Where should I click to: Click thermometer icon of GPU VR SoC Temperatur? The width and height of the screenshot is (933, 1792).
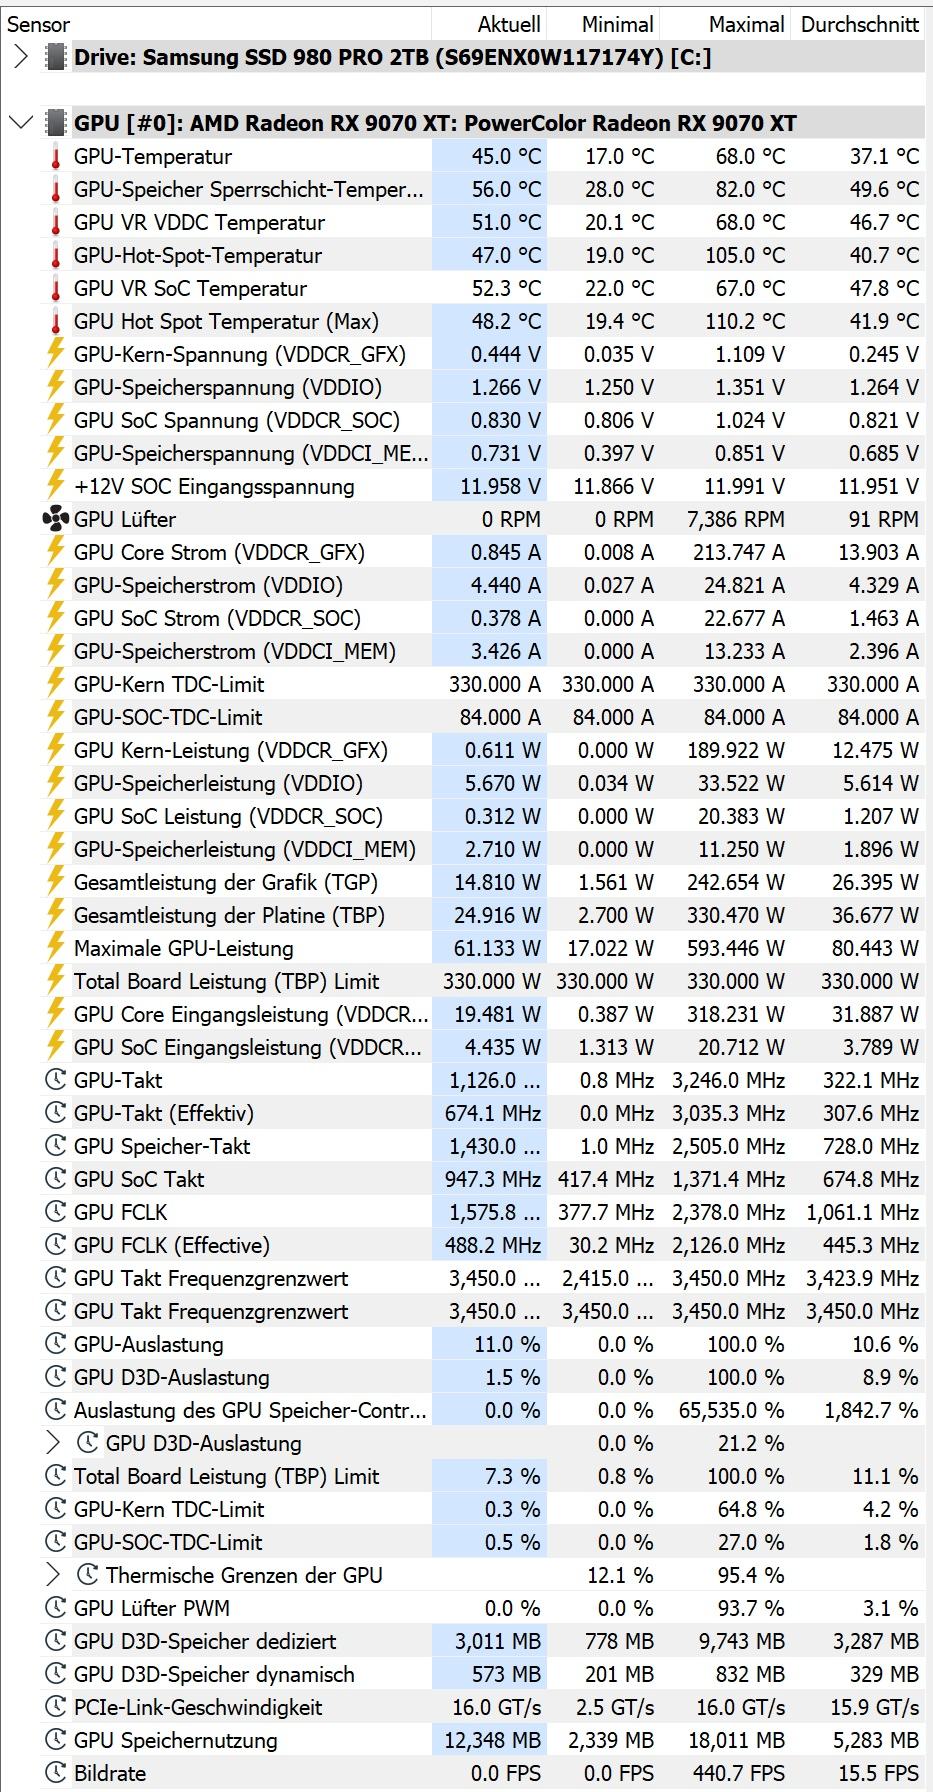[x=56, y=289]
